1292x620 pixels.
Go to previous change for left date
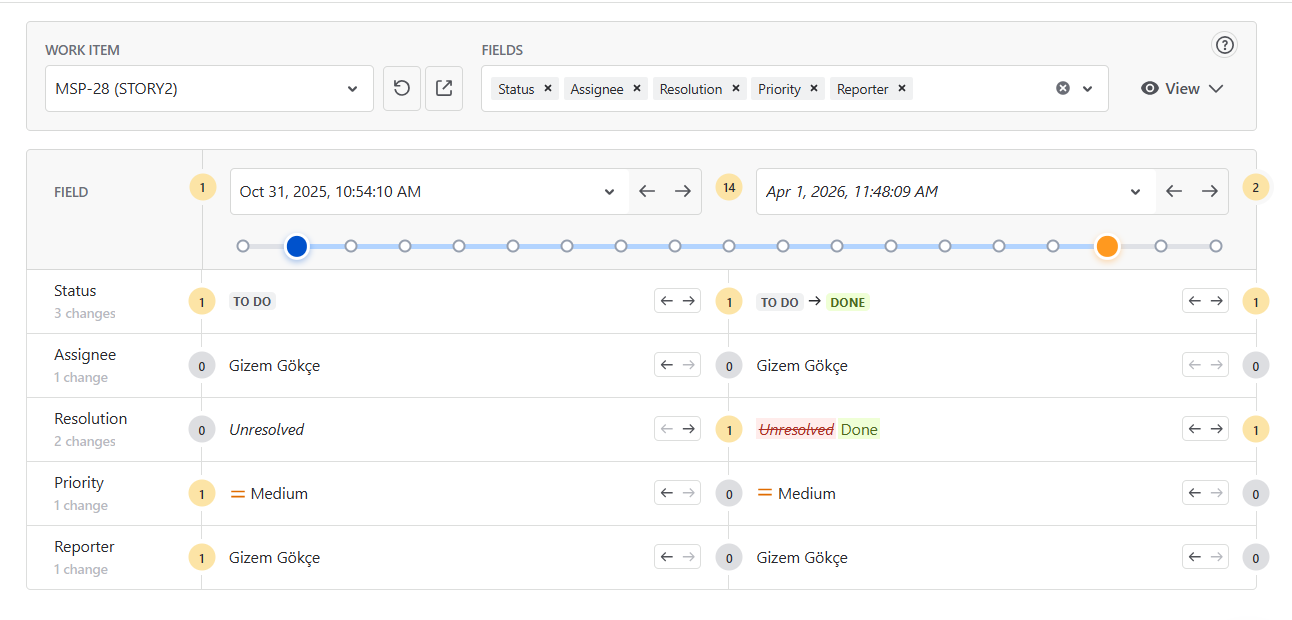647,191
